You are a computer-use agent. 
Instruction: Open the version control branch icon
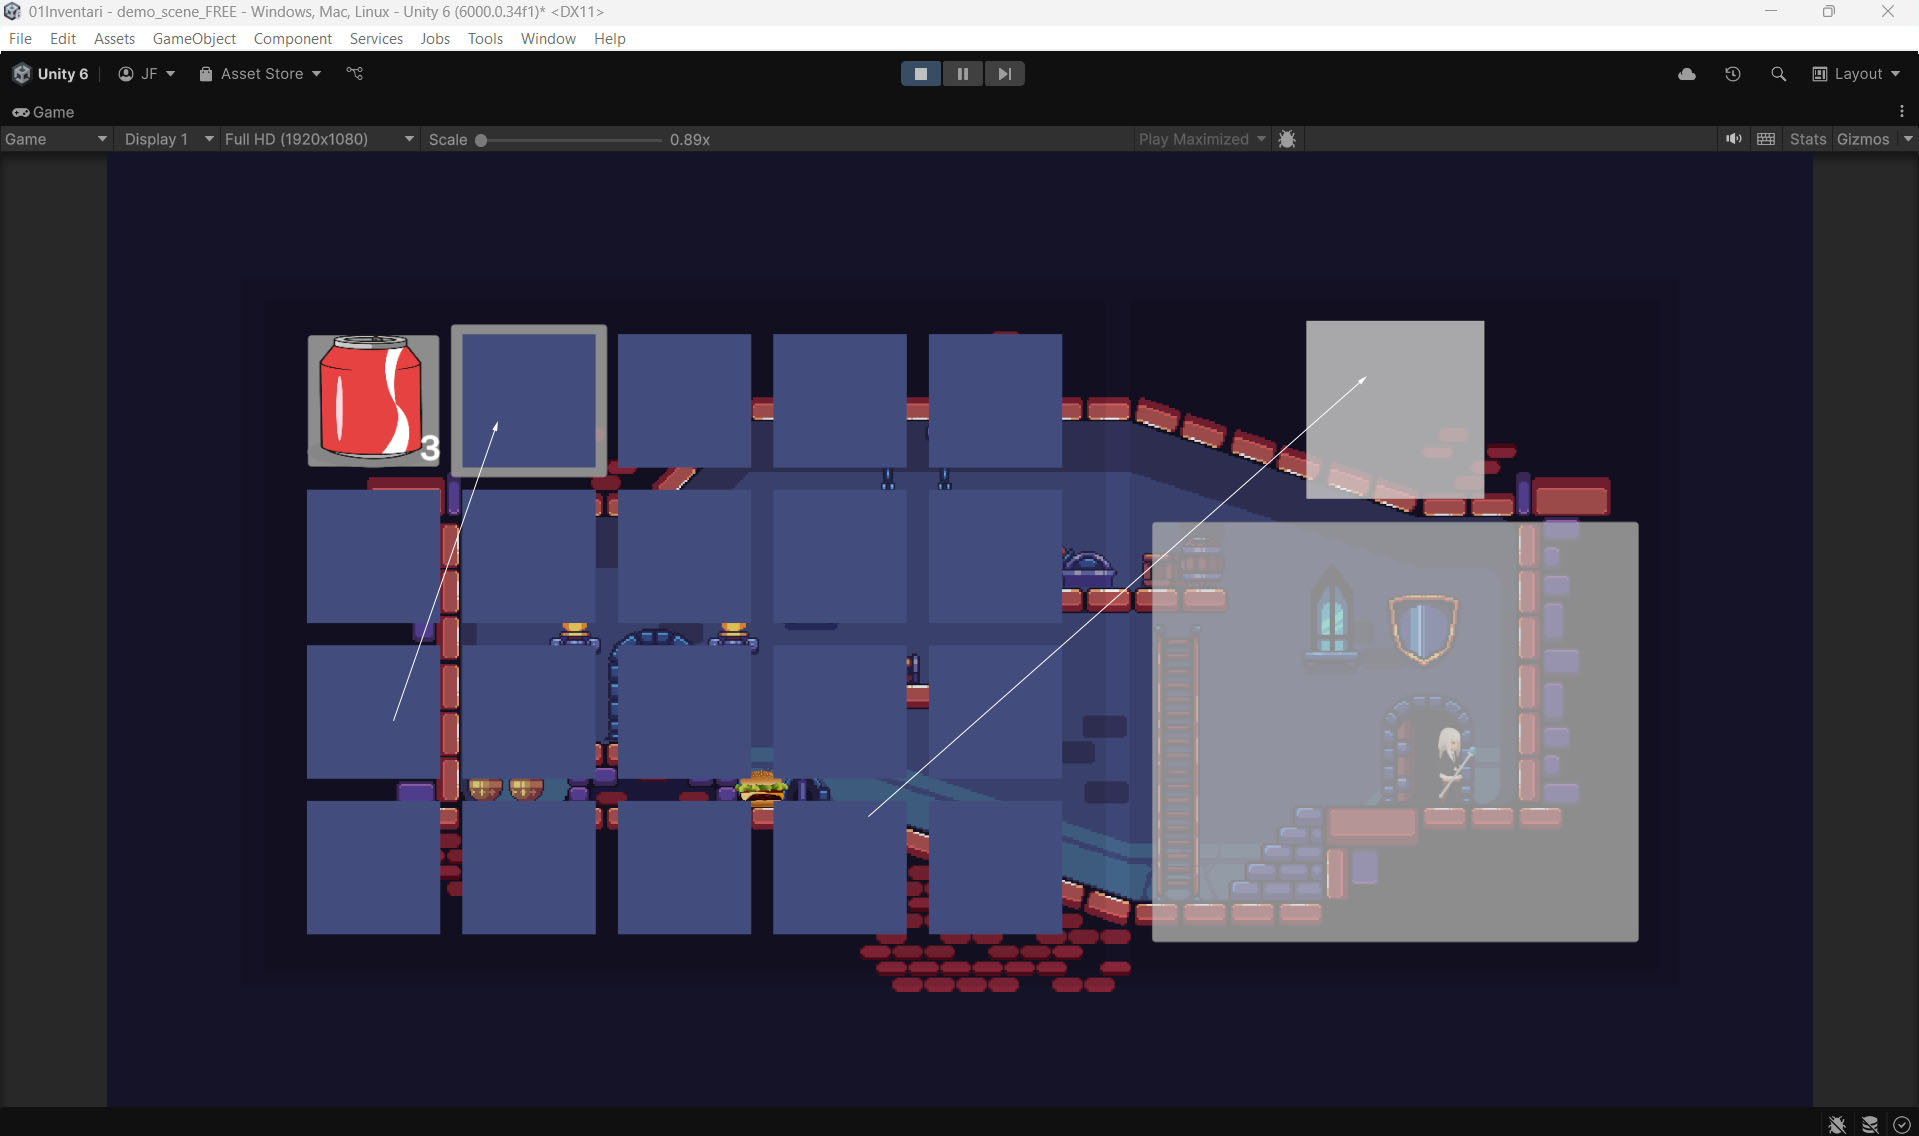point(354,74)
